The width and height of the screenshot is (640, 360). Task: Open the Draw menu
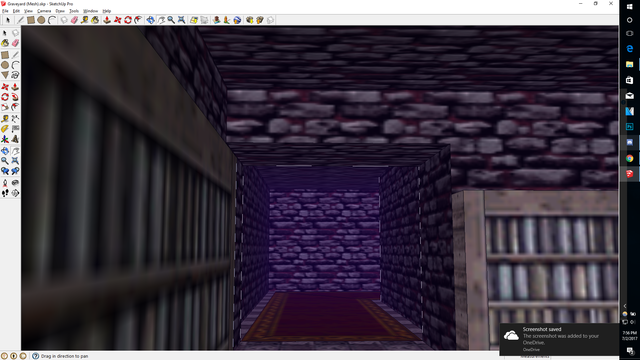click(60, 11)
